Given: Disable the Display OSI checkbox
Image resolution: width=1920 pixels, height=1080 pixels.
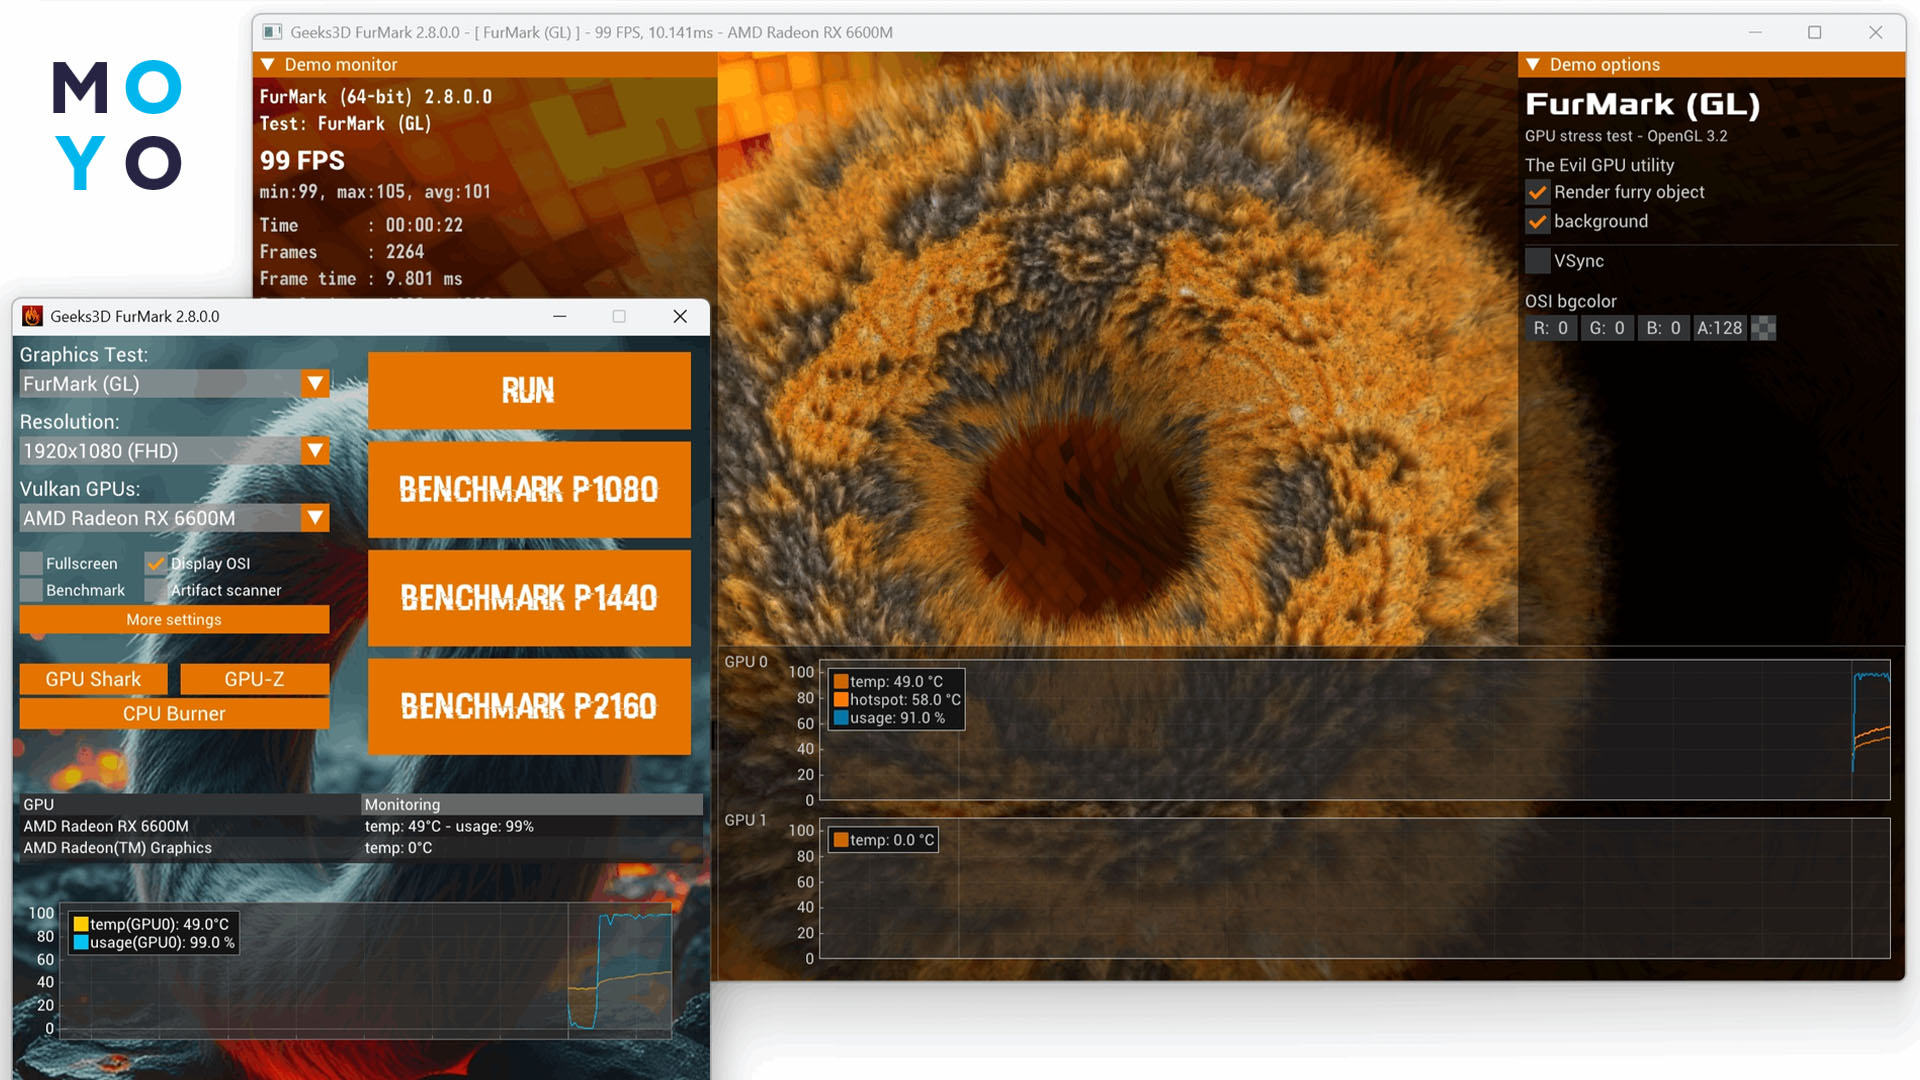Looking at the screenshot, I should pyautogui.click(x=156, y=564).
